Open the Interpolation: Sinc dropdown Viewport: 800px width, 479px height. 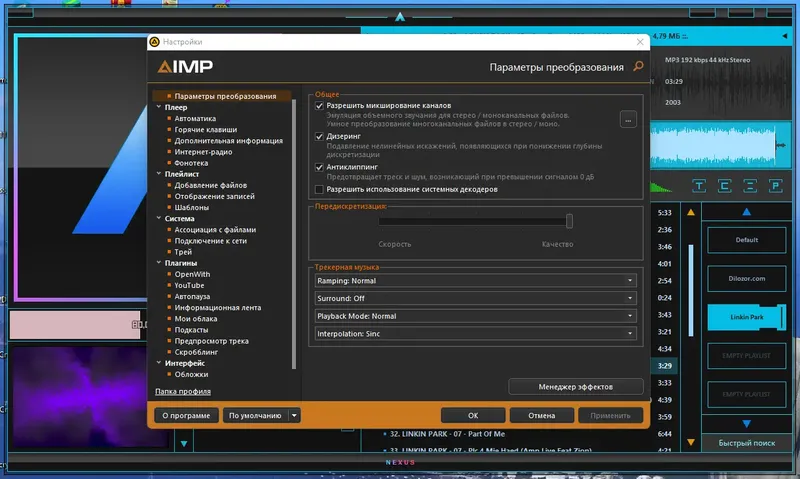476,334
